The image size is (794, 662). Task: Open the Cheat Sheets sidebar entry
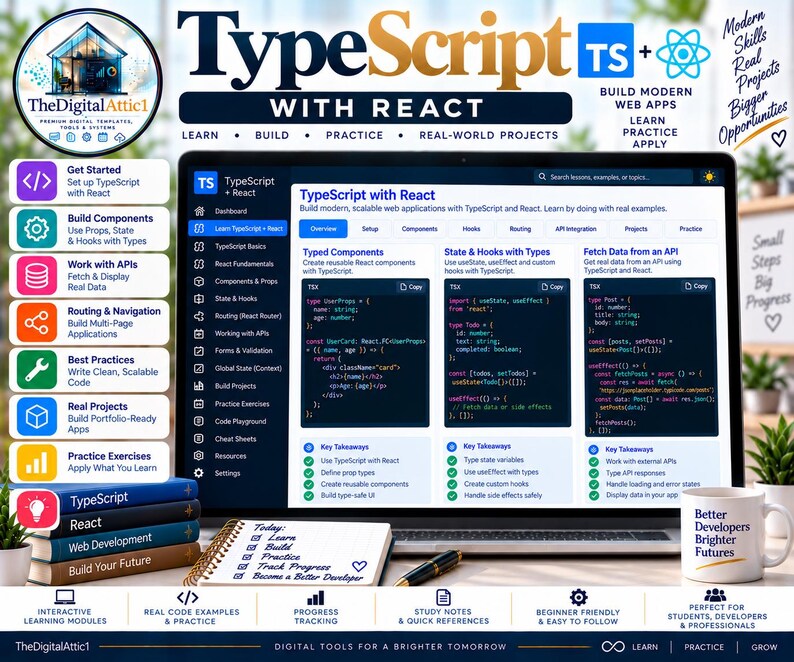click(237, 439)
